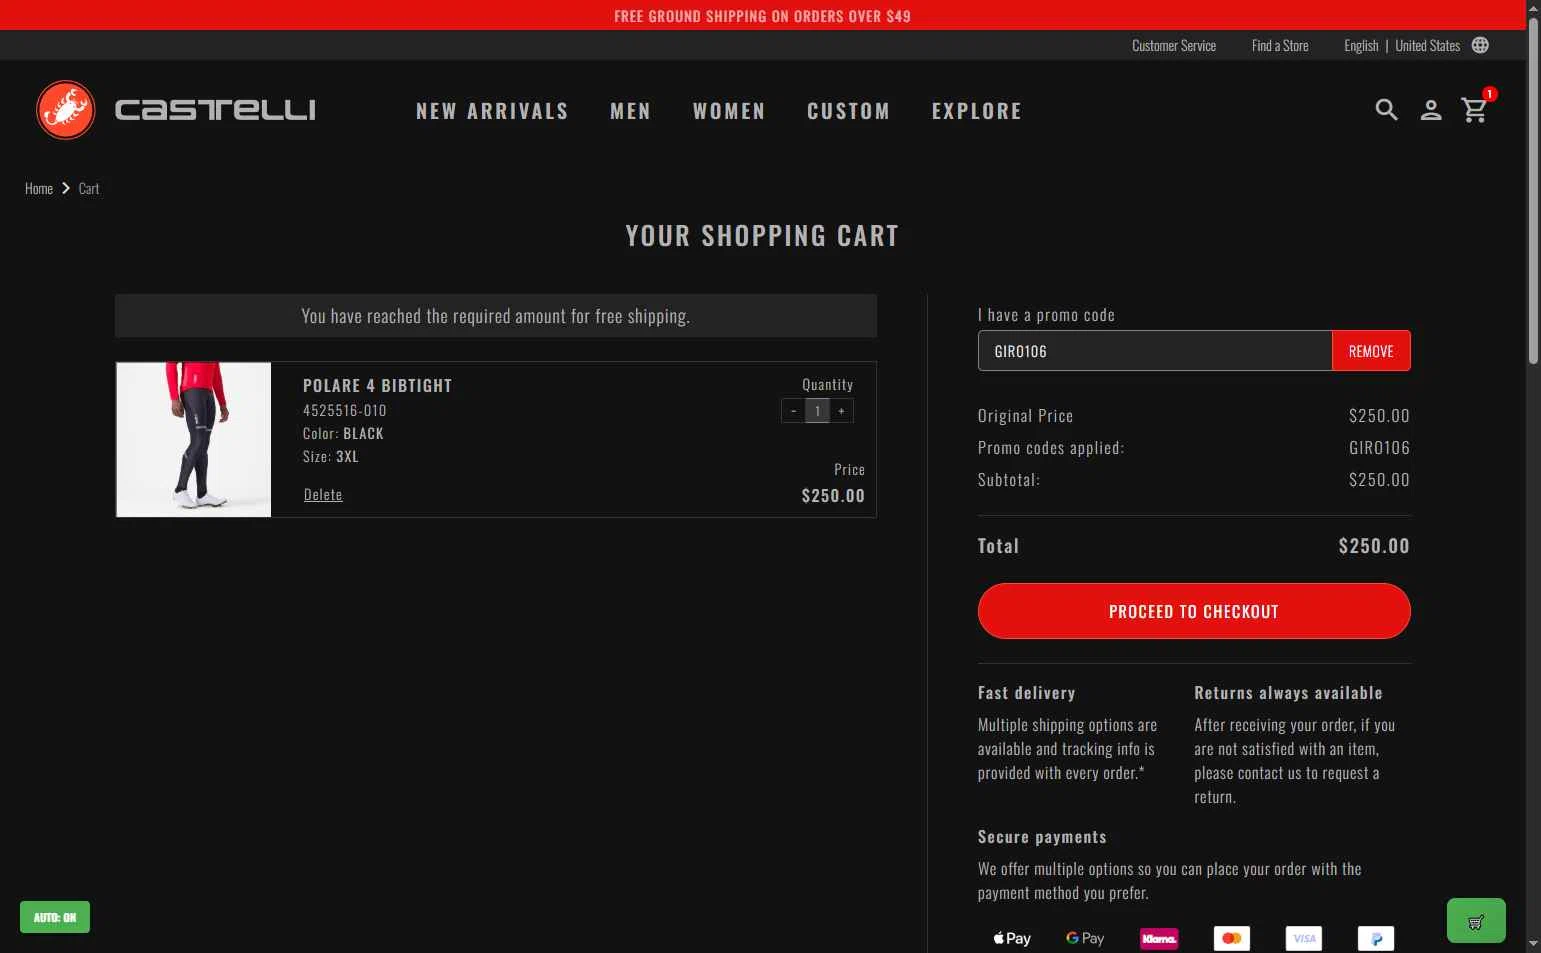The image size is (1541, 953).
Task: Select the Apple Pay payment icon
Action: [1012, 938]
